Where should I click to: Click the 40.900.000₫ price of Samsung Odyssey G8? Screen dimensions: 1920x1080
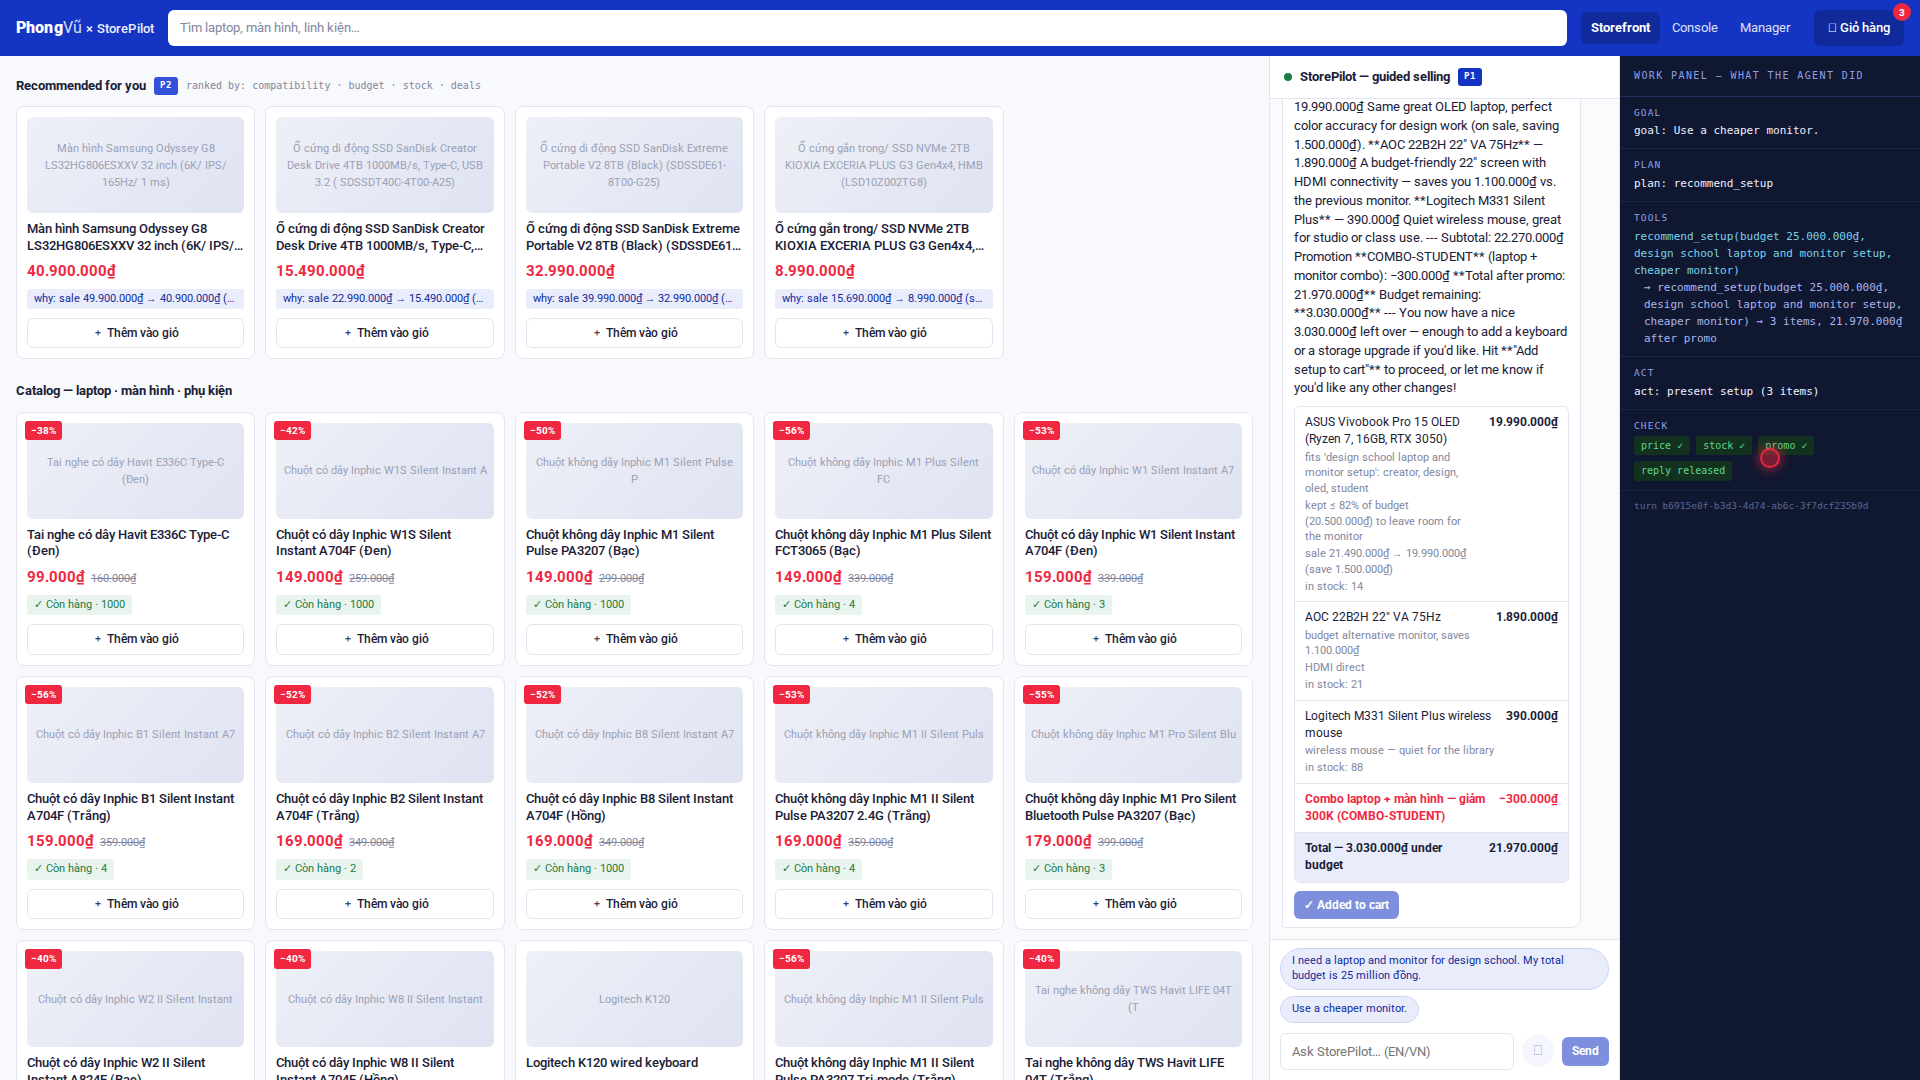71,271
